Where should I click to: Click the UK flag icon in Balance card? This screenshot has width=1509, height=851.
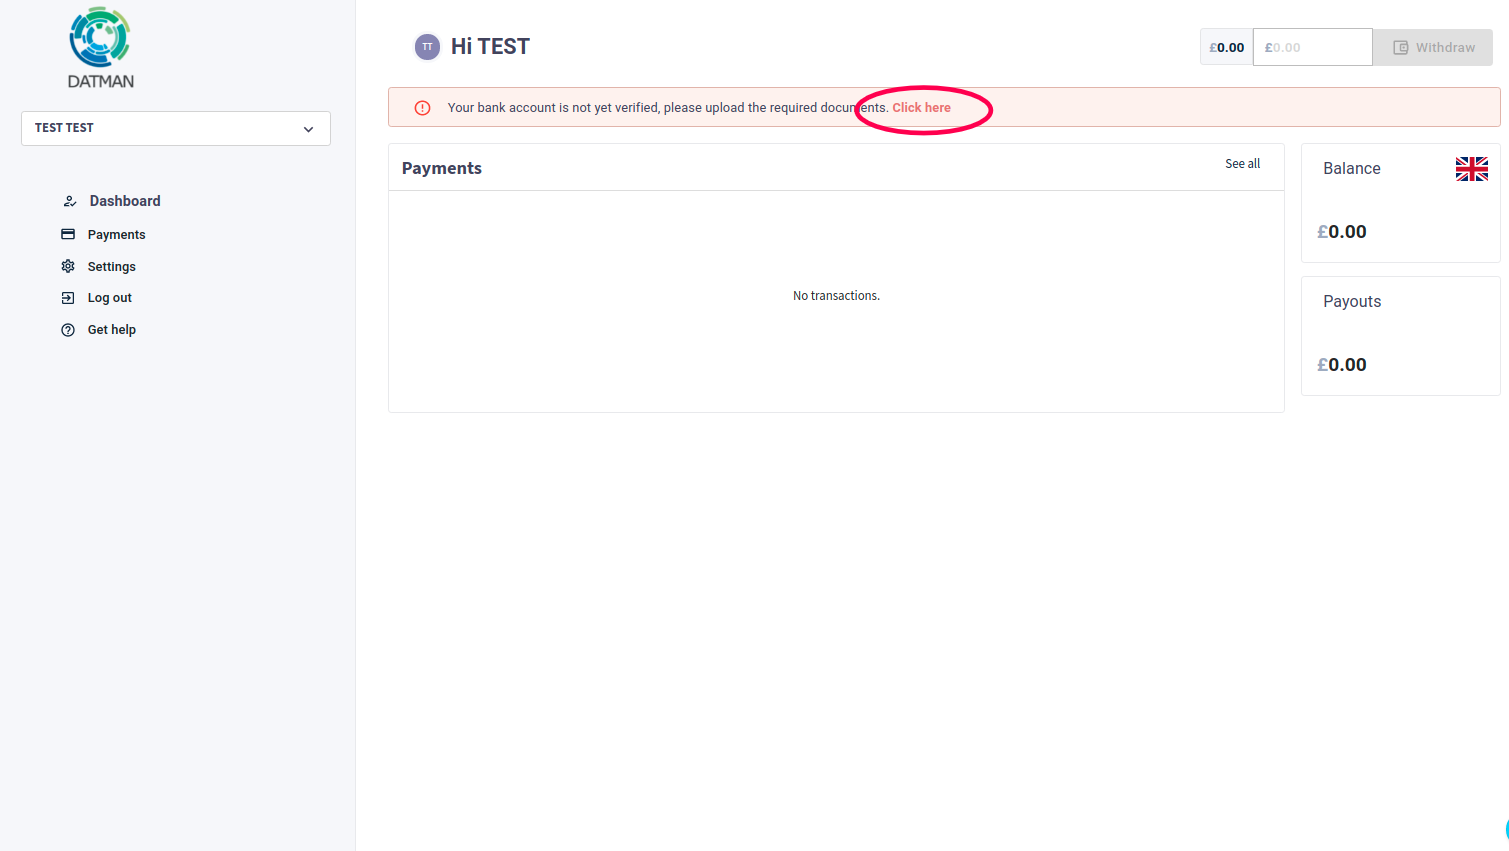tap(1471, 169)
